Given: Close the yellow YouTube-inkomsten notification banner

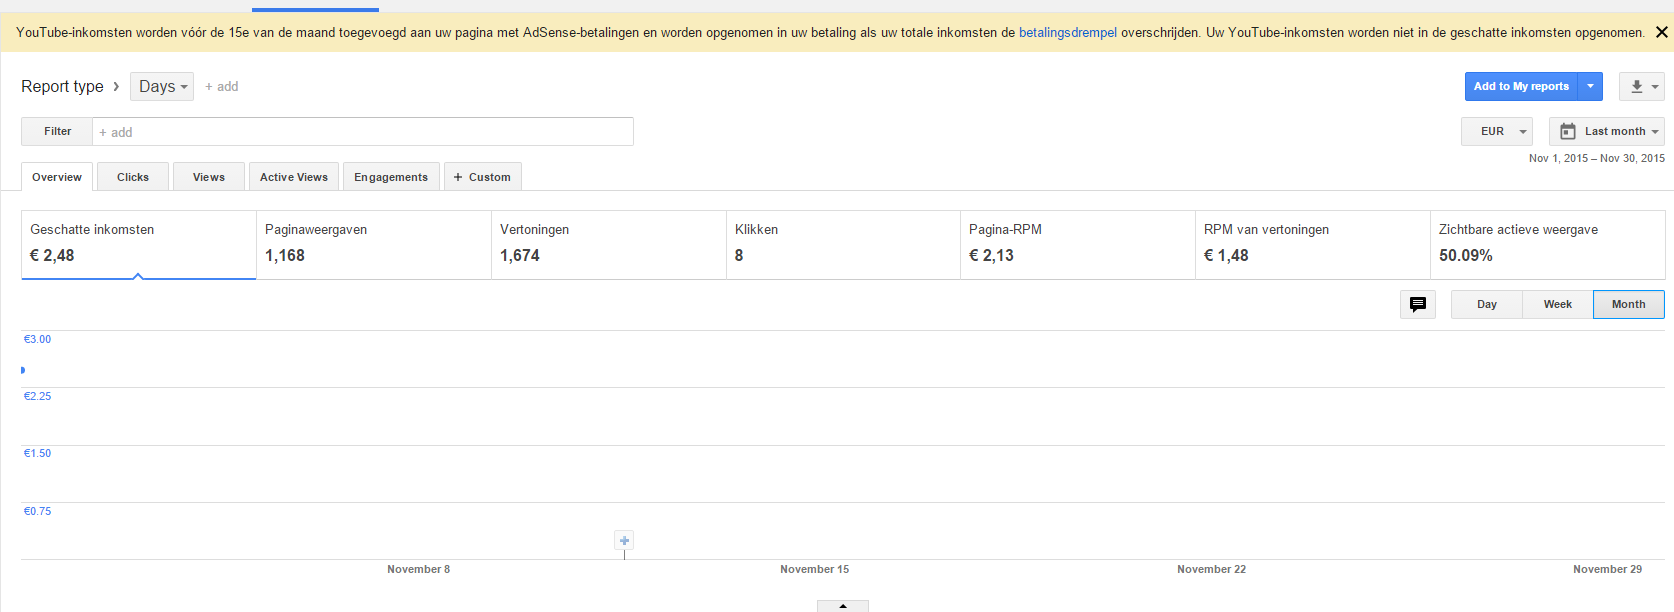Looking at the screenshot, I should [x=1661, y=32].
